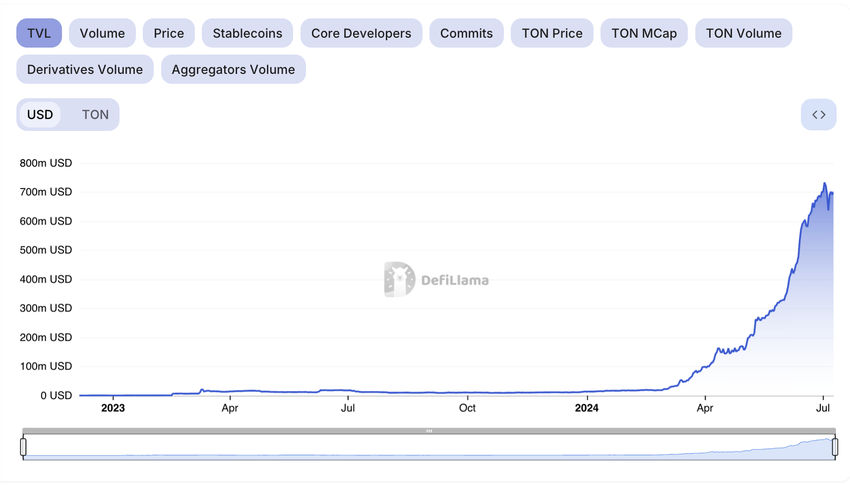Click the right range slider handle
Image resolution: width=850 pixels, height=485 pixels.
click(x=835, y=447)
